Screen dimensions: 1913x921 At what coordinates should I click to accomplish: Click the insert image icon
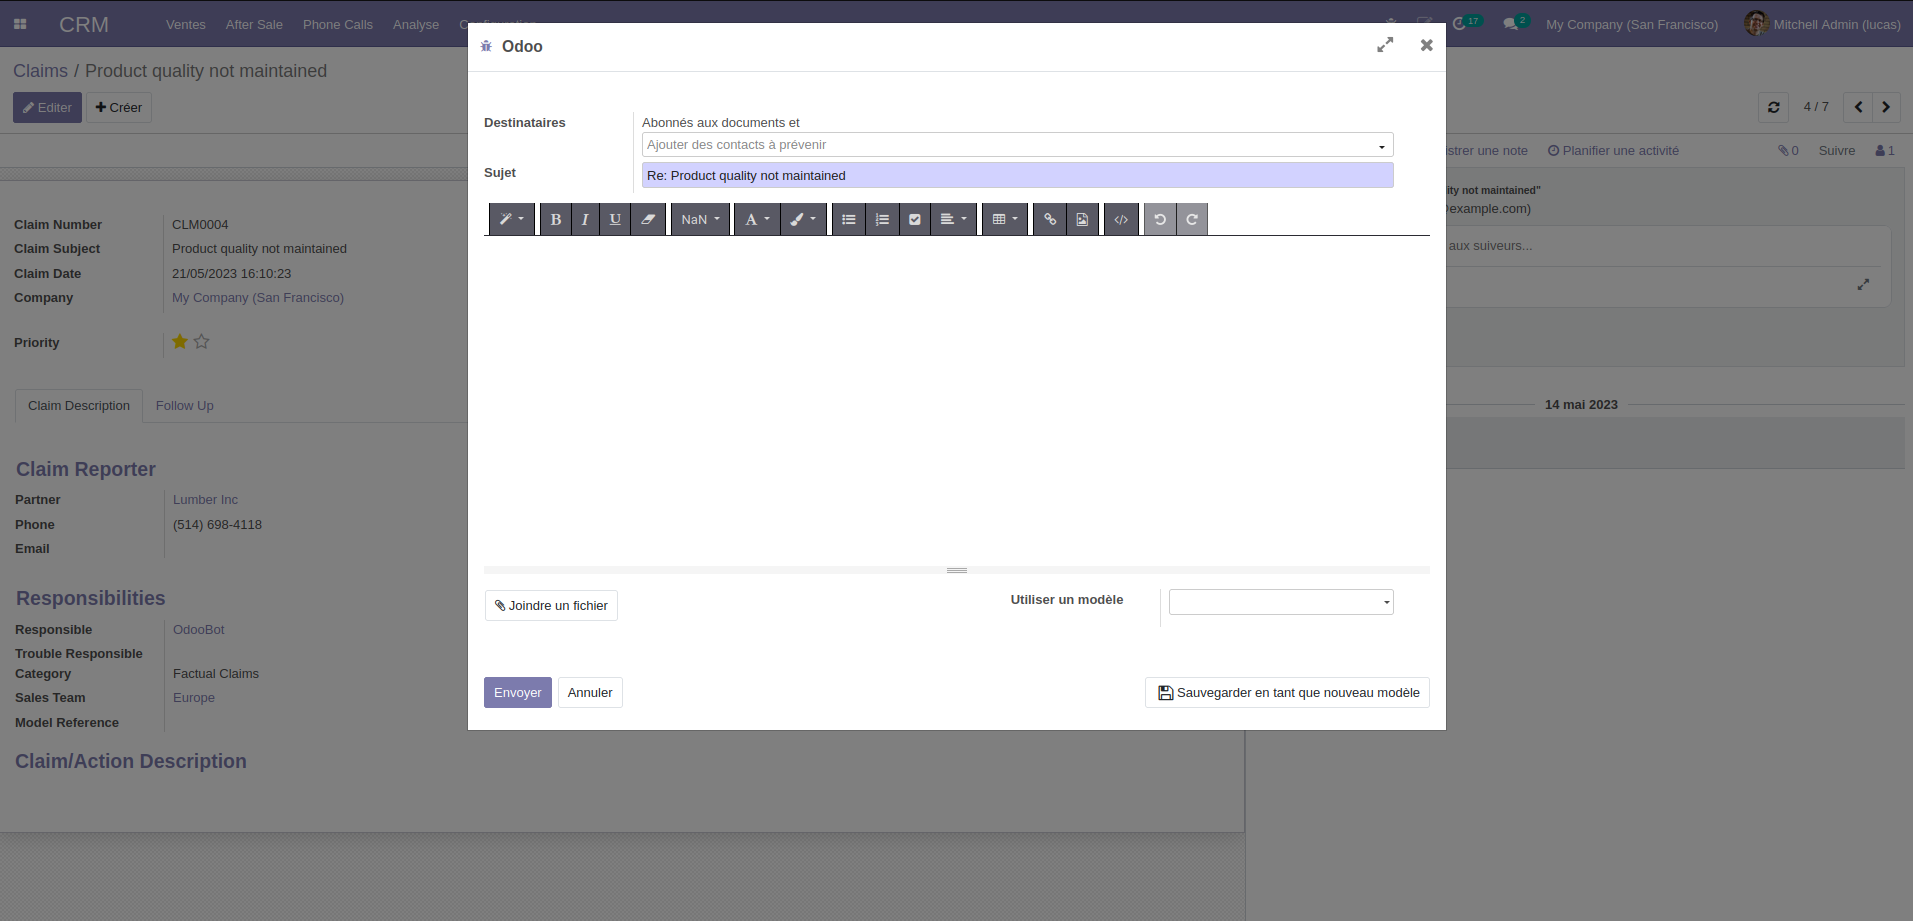1082,219
